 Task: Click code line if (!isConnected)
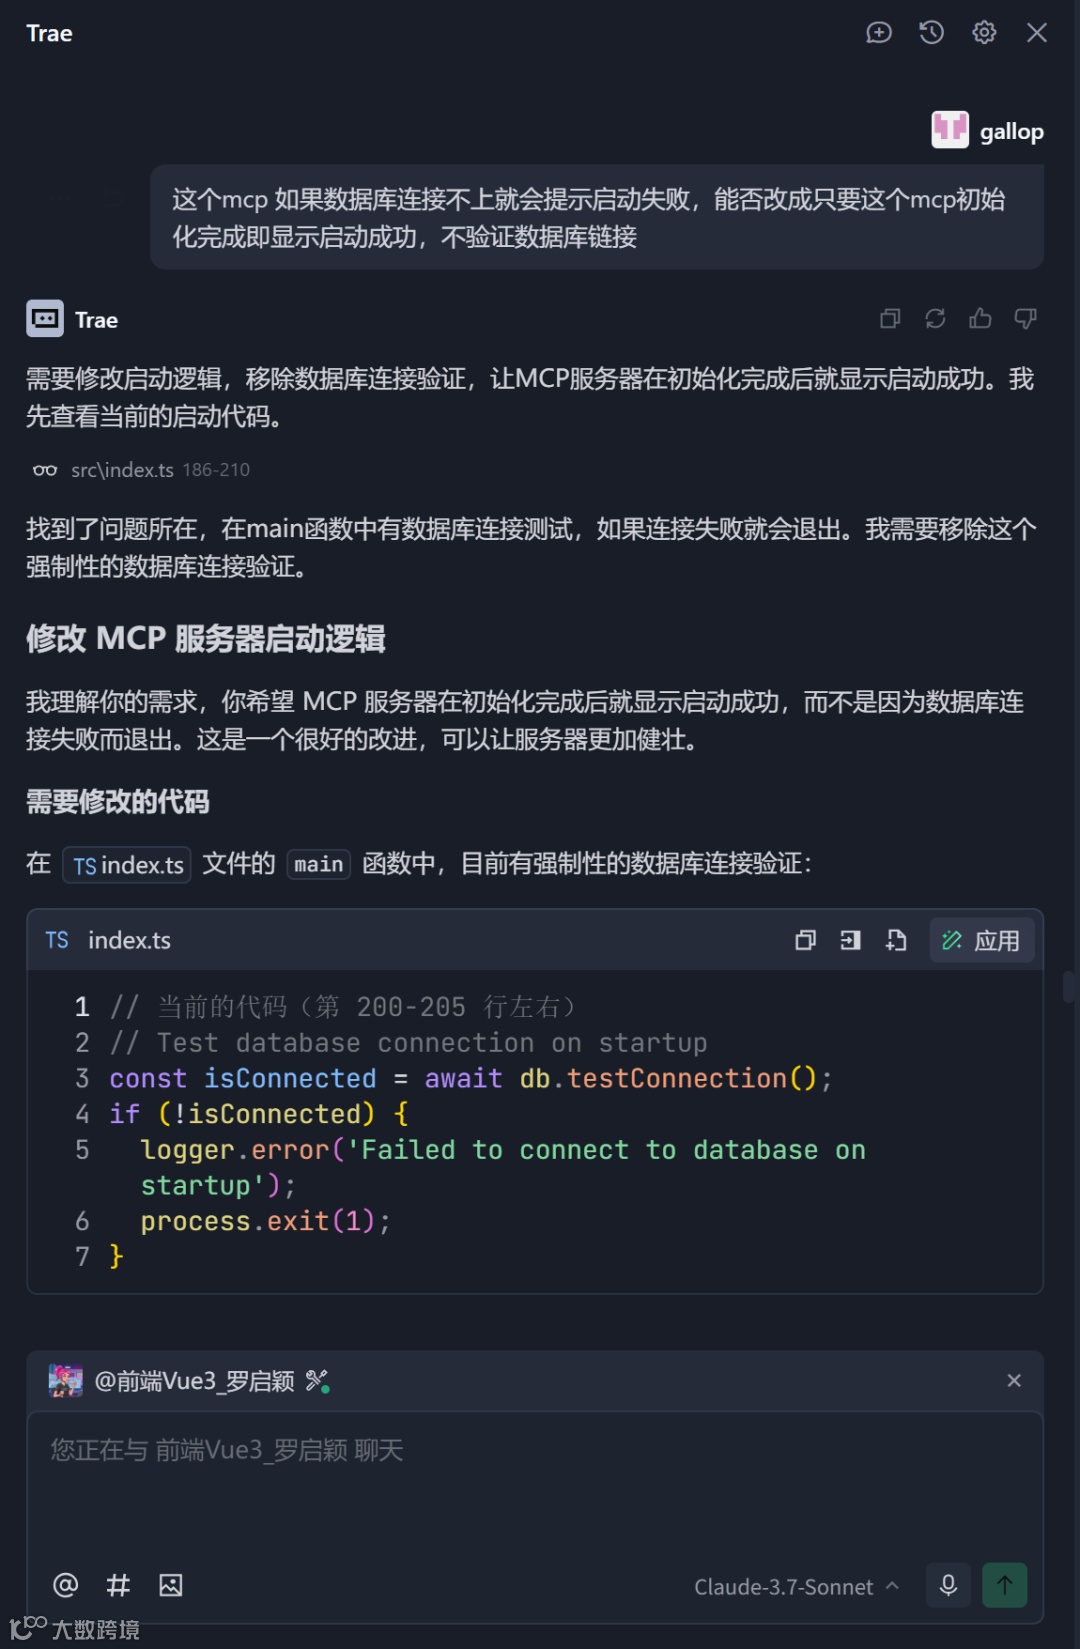pos(258,1114)
